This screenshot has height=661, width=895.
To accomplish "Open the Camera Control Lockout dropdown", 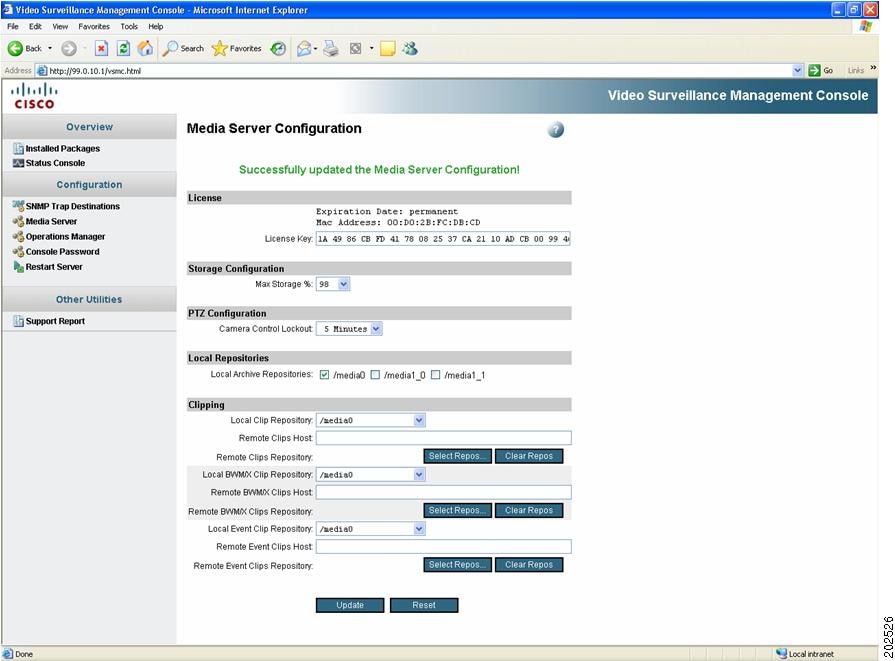I will 349,329.
